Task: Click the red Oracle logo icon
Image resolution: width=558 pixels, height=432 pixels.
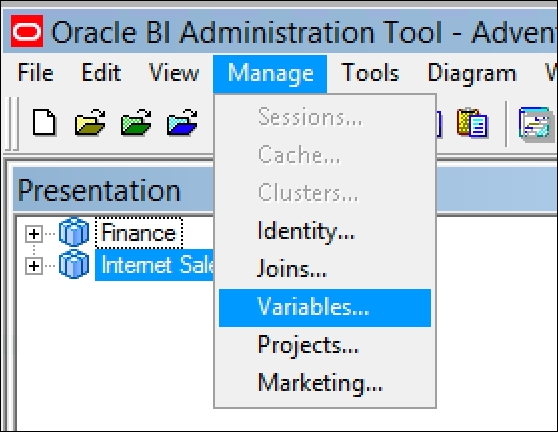Action: tap(27, 31)
